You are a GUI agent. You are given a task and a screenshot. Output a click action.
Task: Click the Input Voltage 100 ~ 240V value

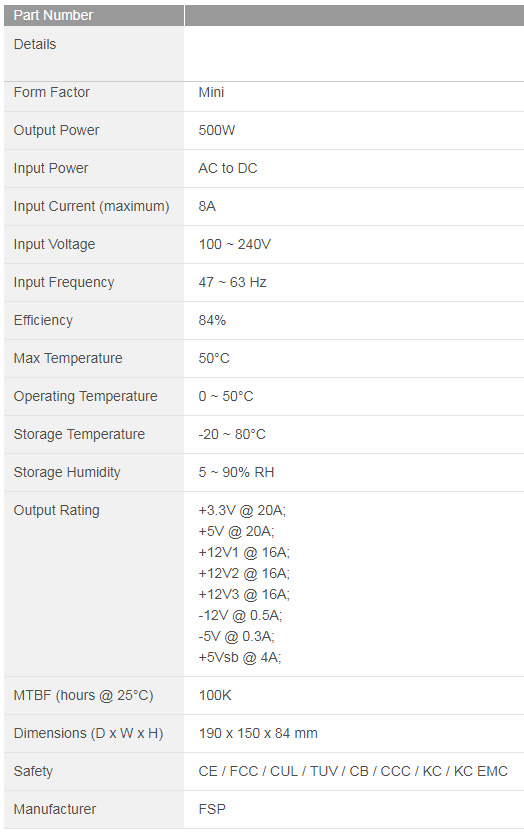click(234, 244)
